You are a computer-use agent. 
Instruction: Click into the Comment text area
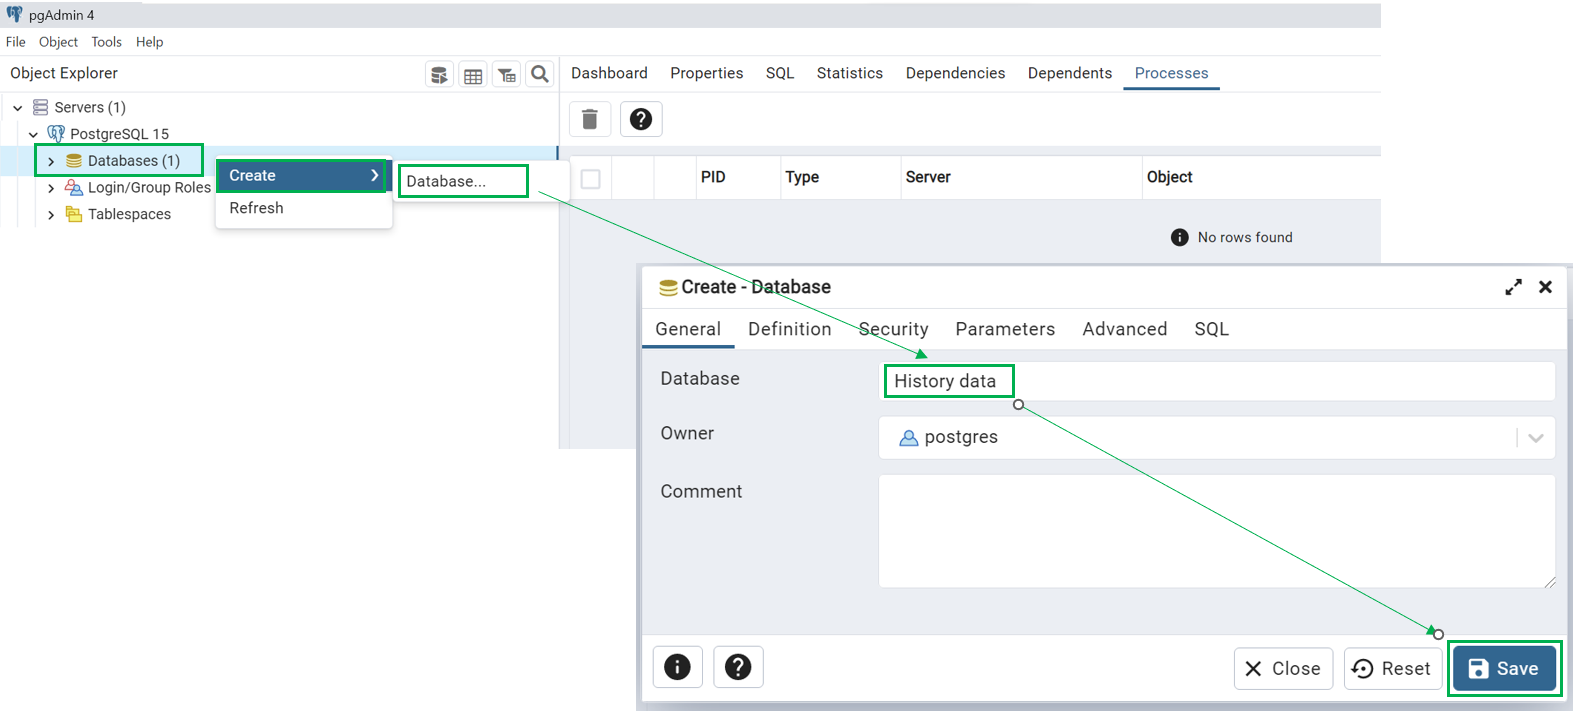pyautogui.click(x=1217, y=531)
